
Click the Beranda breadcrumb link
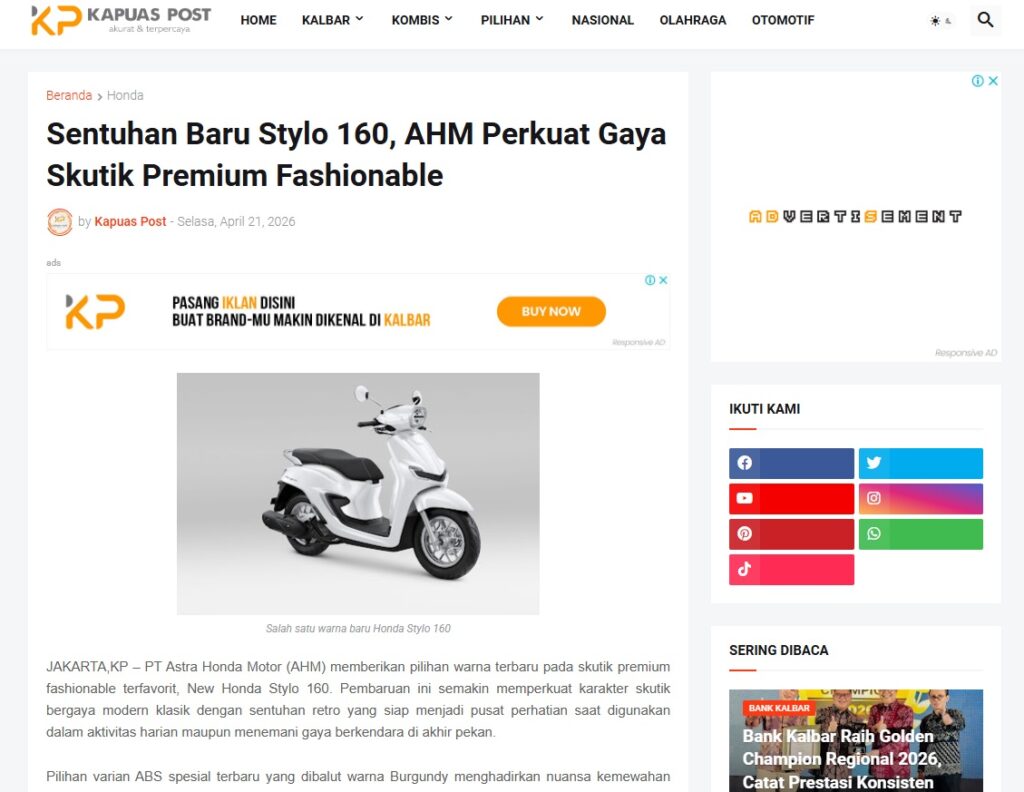coord(69,95)
